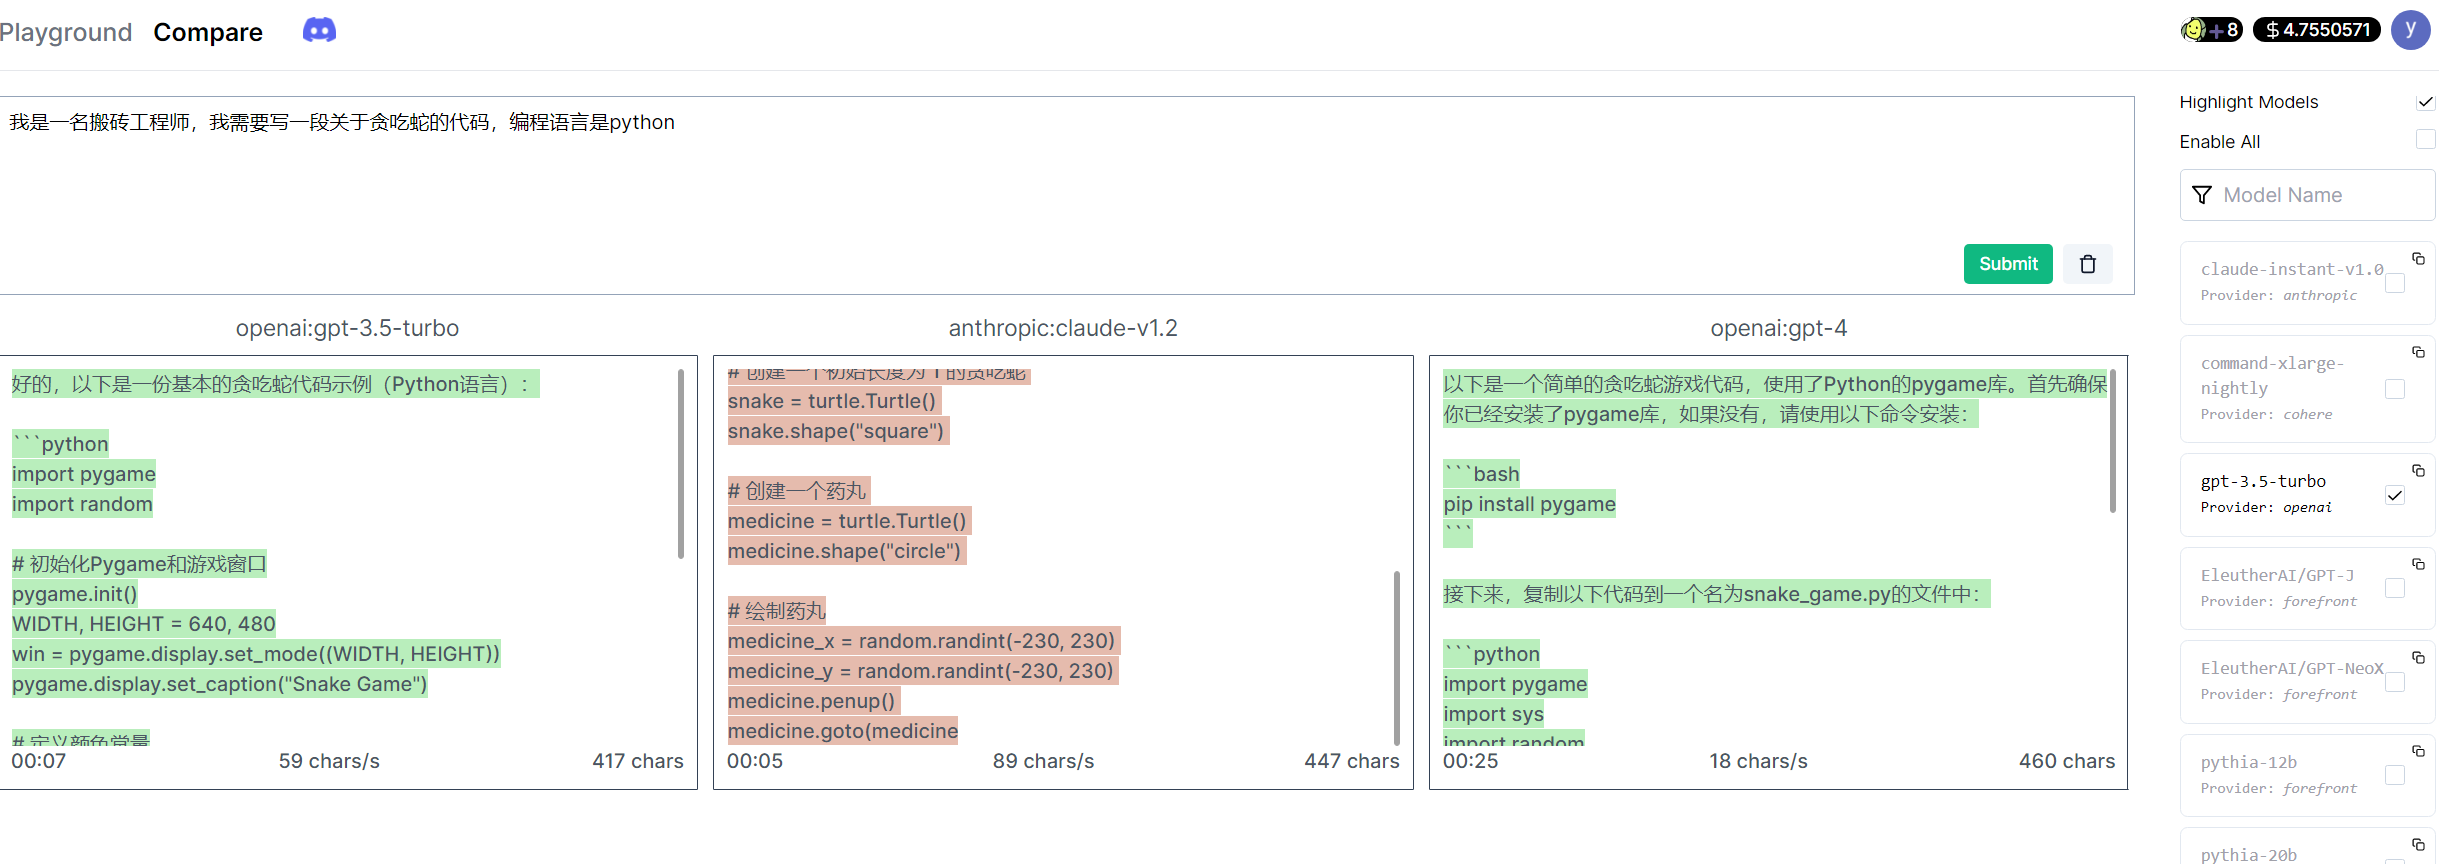
Task: Uncheck the gpt-3.5-turbo model checkbox
Action: click(x=2395, y=495)
